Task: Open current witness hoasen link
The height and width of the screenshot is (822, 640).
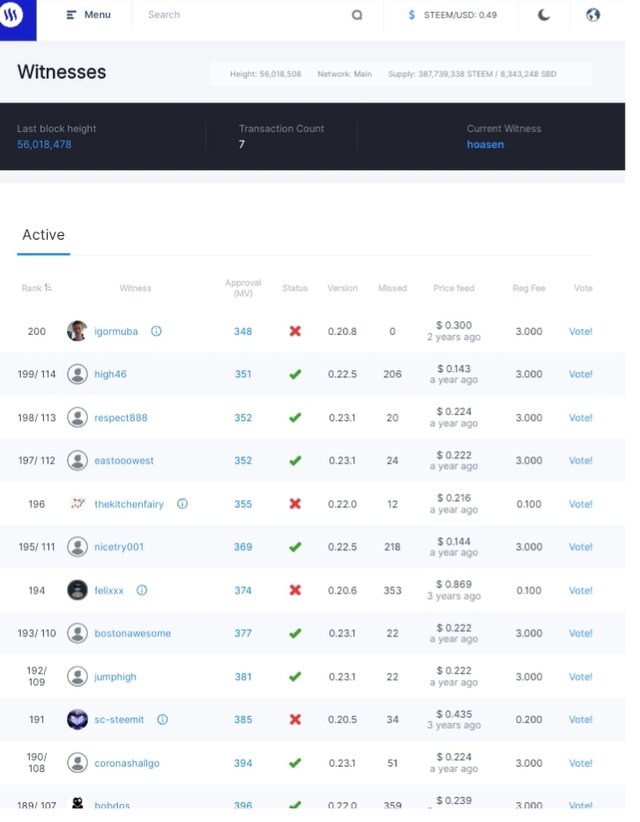Action: [x=485, y=144]
